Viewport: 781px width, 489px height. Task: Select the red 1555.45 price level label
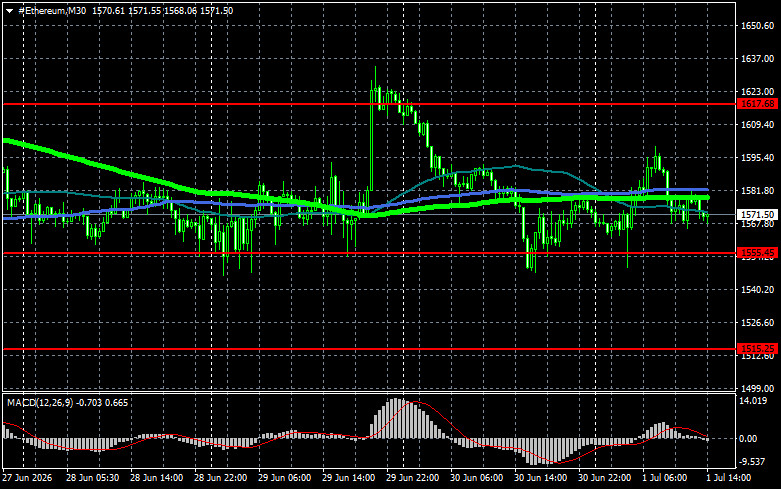pos(758,253)
